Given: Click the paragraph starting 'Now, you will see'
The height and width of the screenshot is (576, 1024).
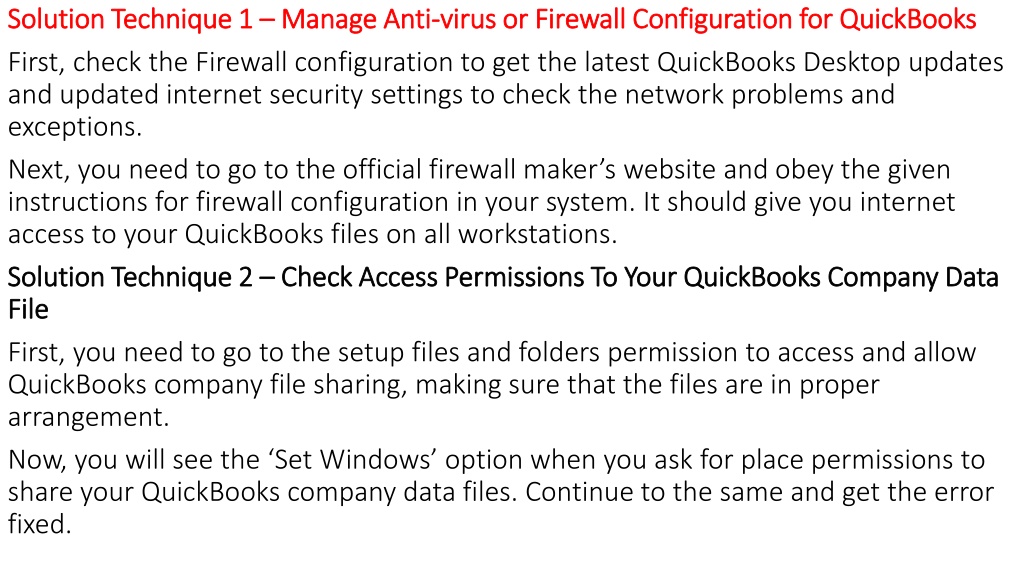Looking at the screenshot, I should 501,492.
